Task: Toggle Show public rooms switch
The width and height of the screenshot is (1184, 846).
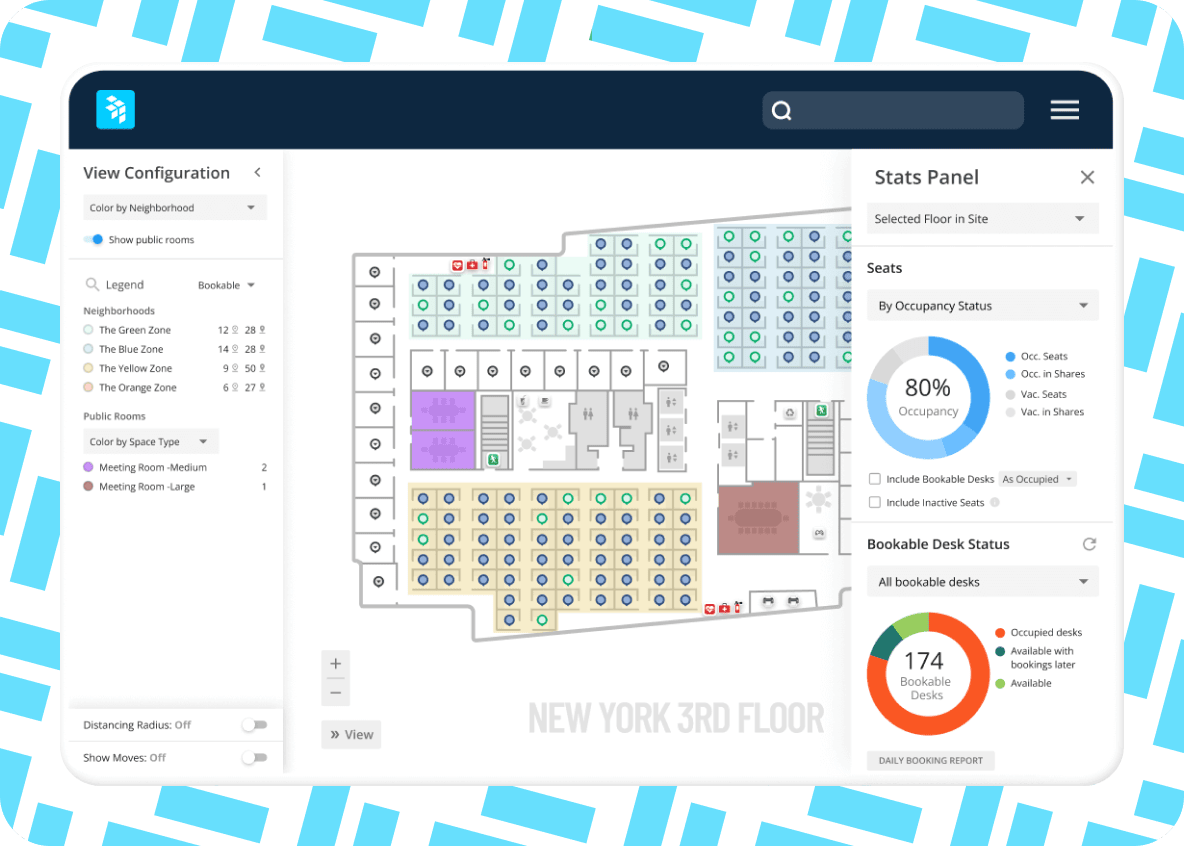Action: pos(93,240)
